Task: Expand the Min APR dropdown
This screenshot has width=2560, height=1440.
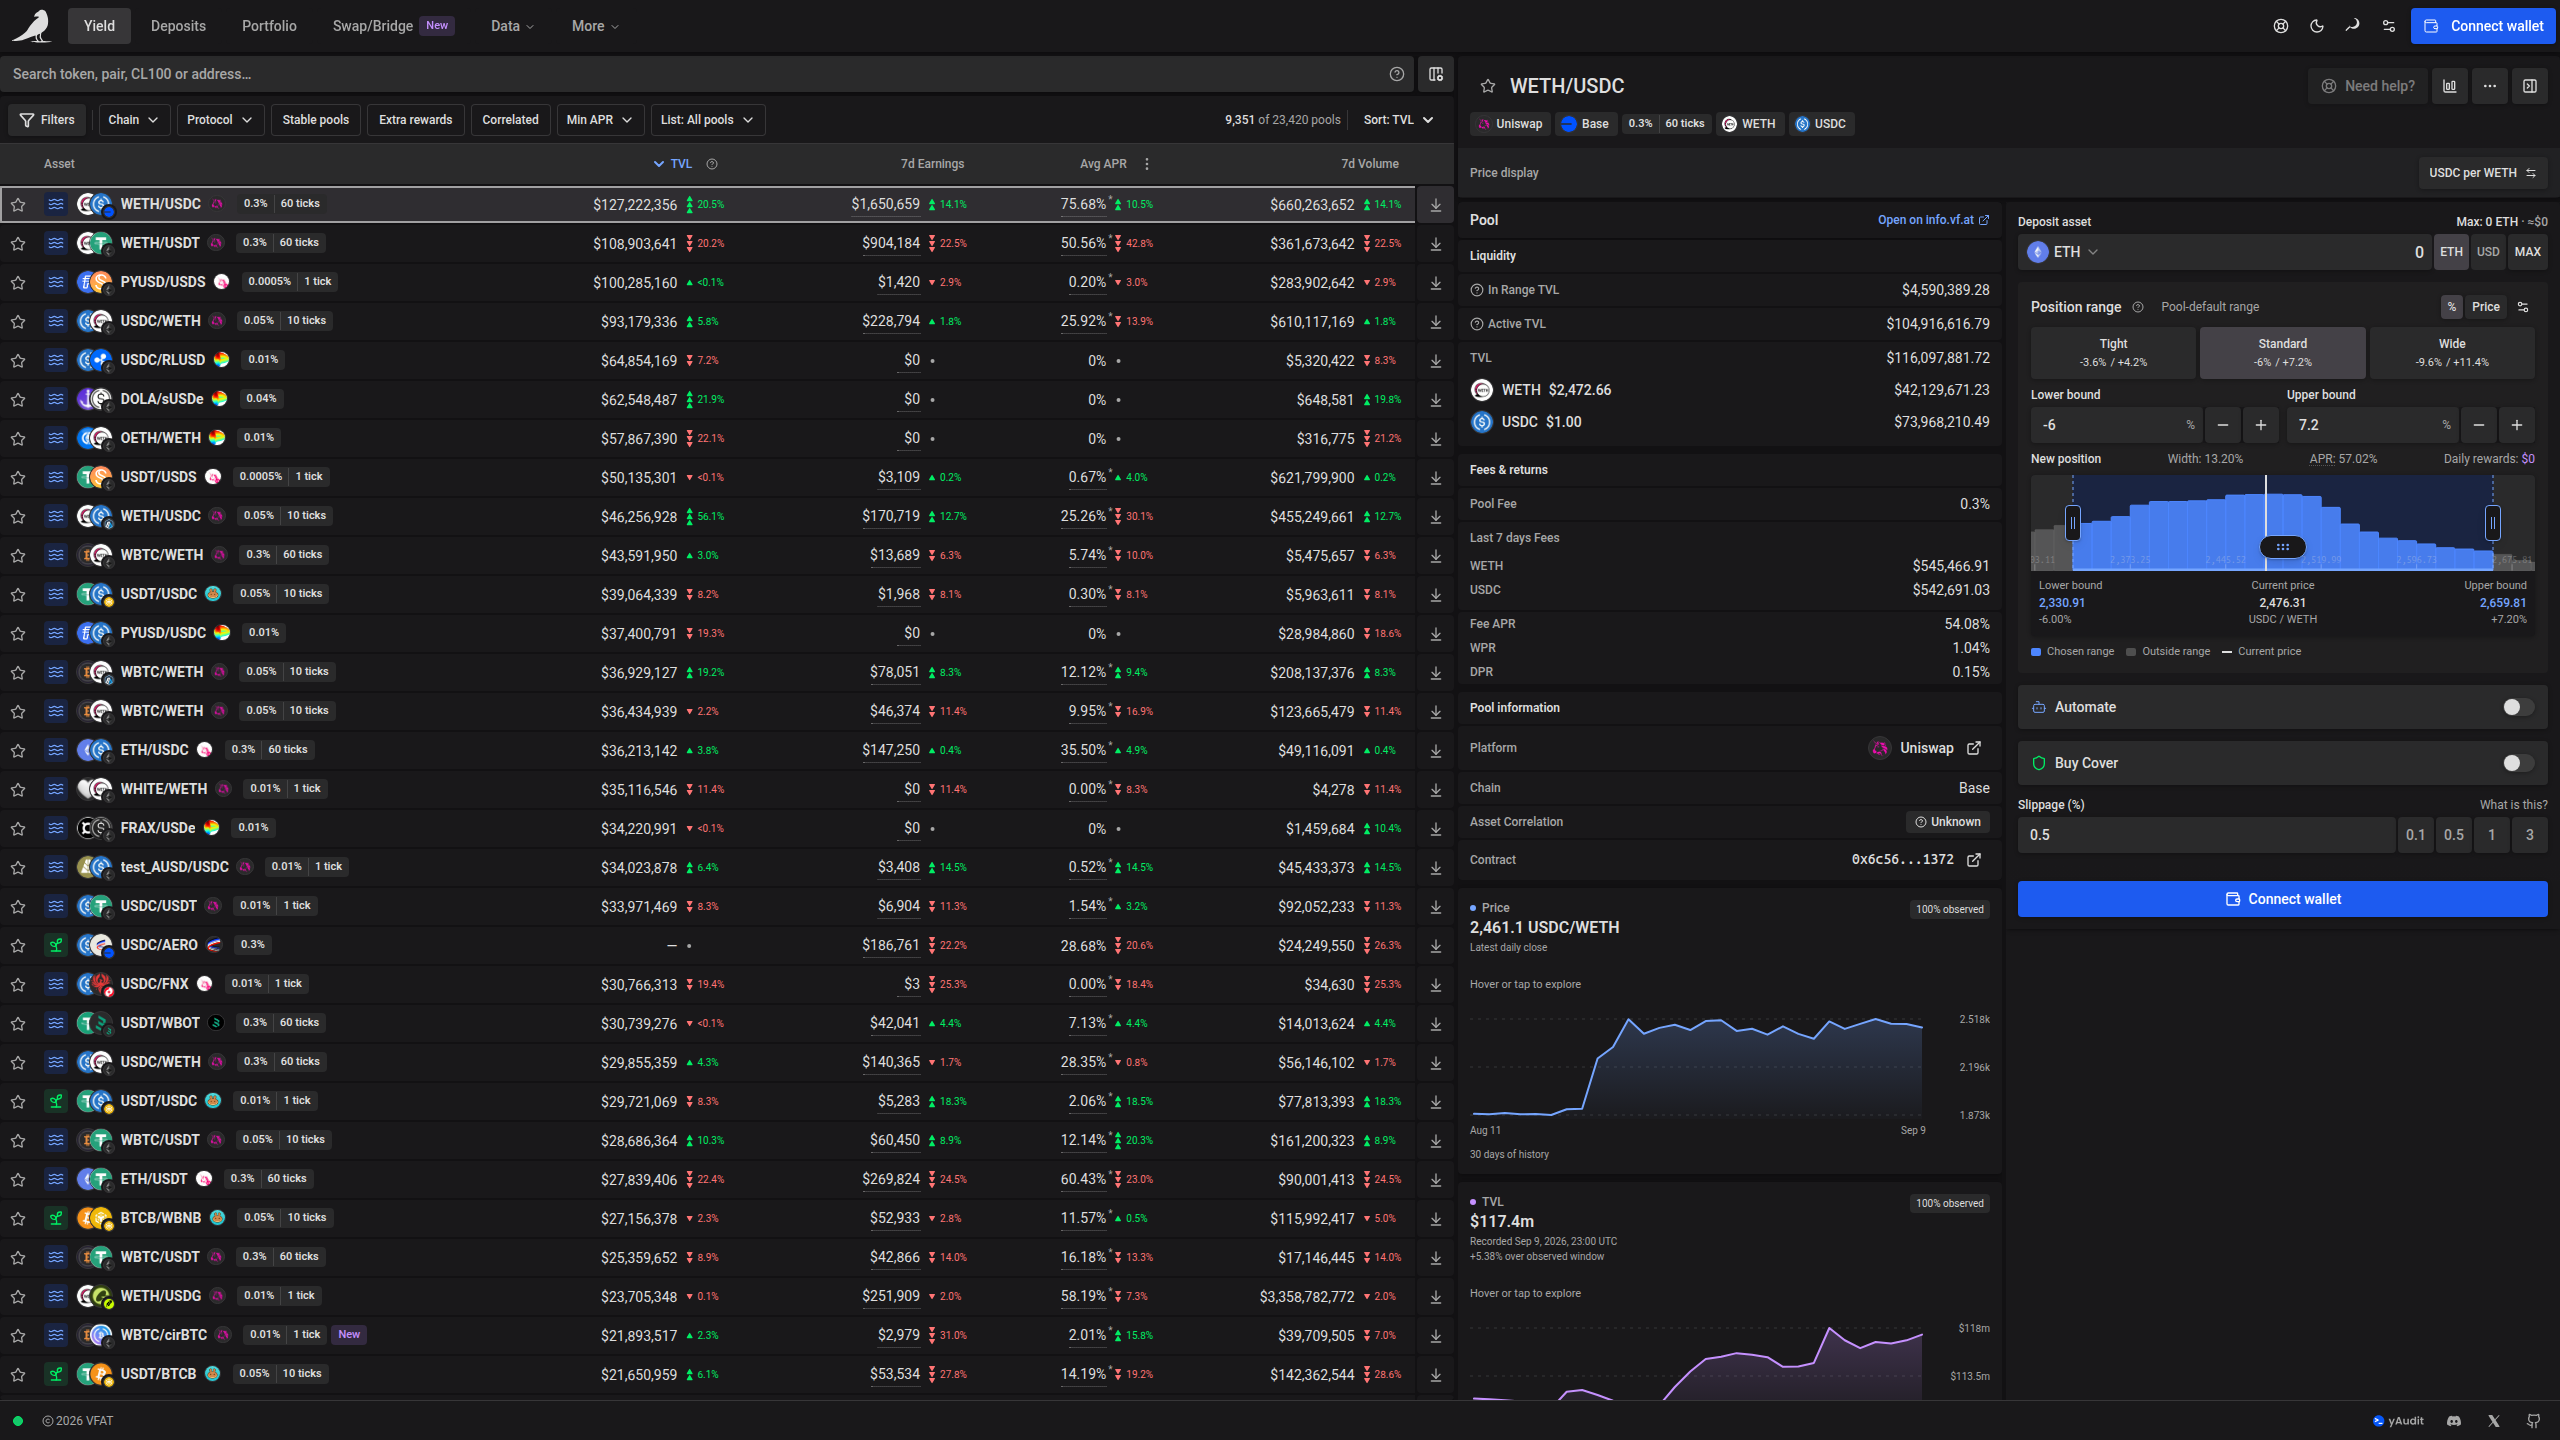Action: pos(600,120)
